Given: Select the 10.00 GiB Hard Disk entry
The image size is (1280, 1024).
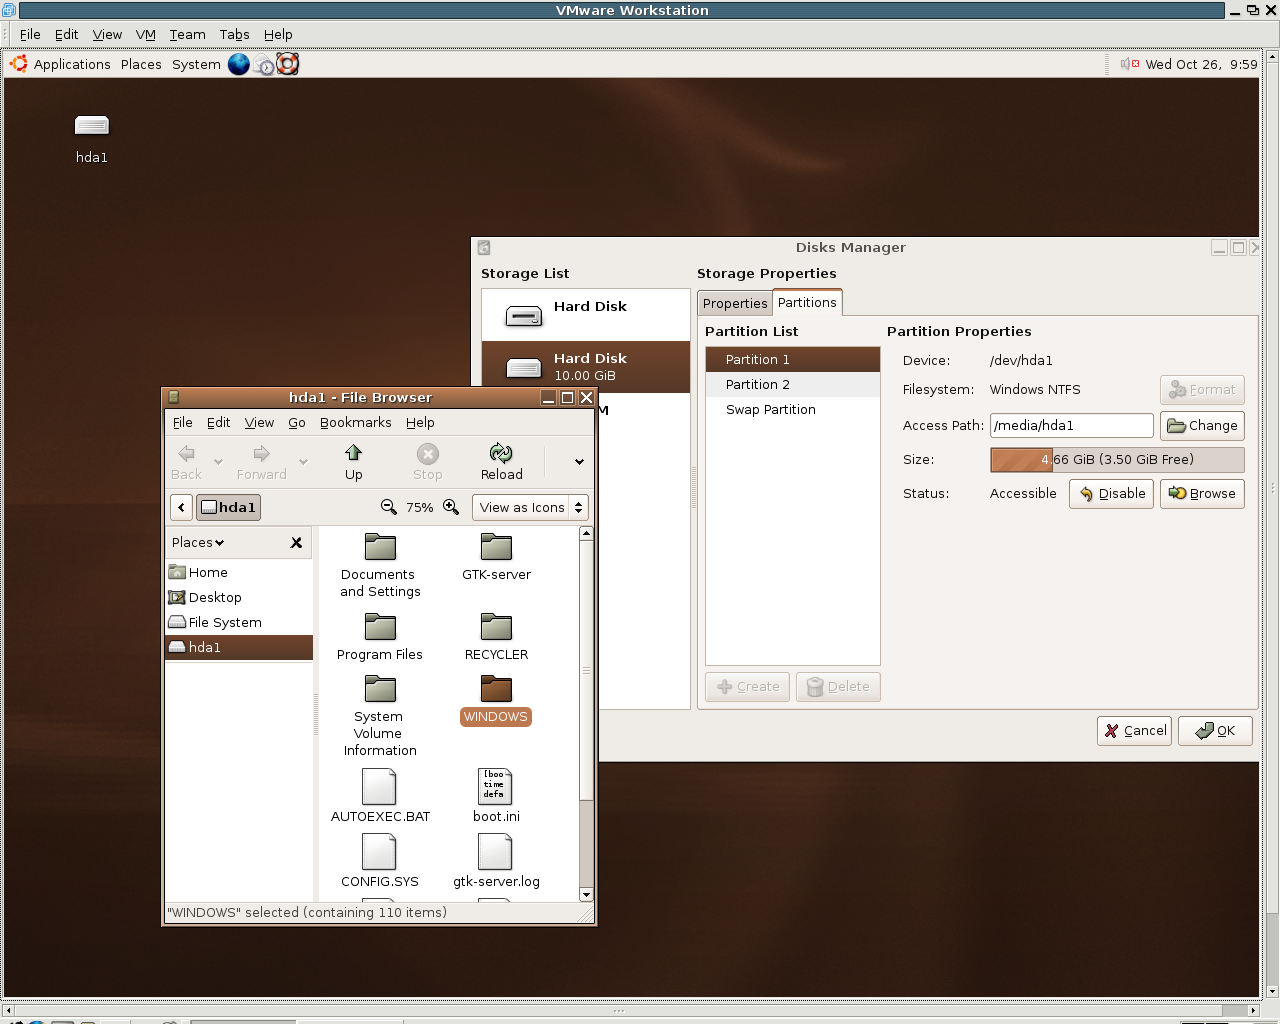Looking at the screenshot, I should point(586,367).
